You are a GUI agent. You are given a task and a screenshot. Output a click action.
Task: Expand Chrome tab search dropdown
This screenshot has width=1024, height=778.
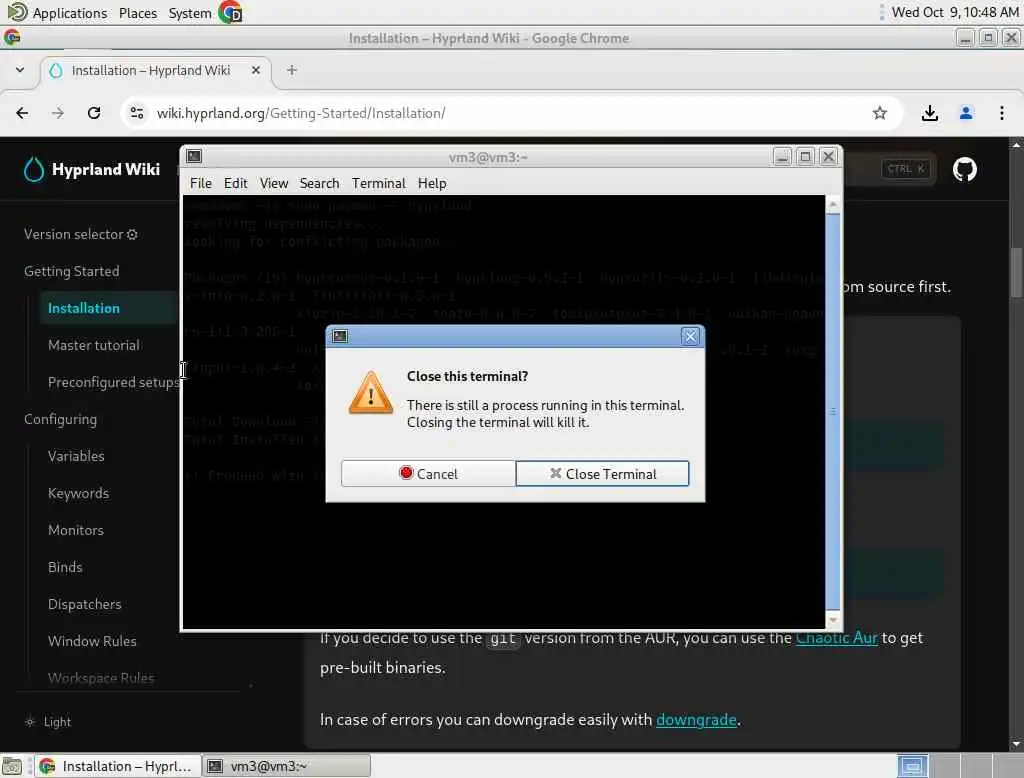tap(20, 70)
